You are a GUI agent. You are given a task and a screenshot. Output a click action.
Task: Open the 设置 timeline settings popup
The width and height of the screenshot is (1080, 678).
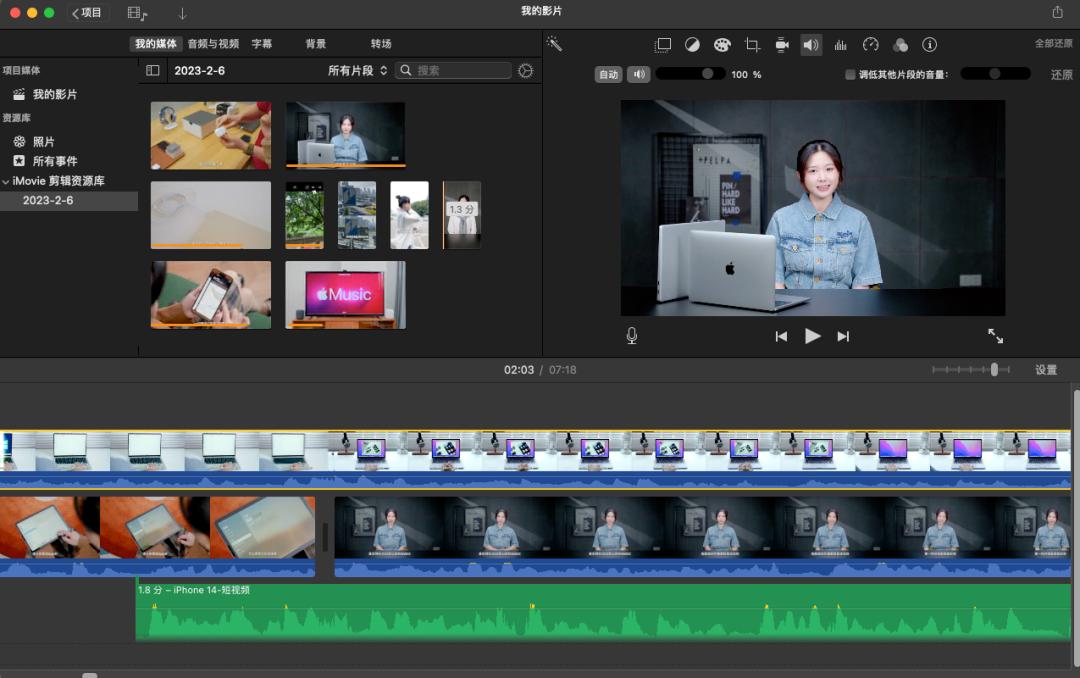[1046, 370]
